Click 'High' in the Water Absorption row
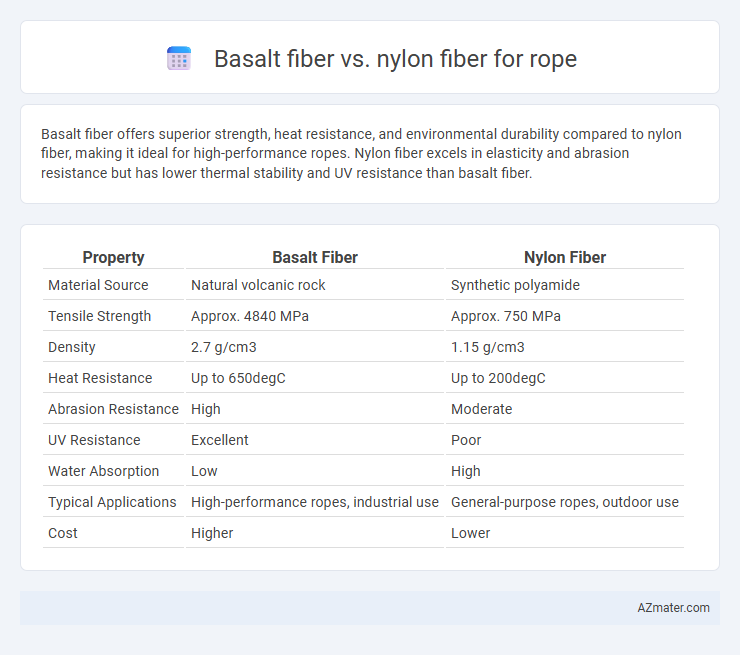 click(x=466, y=471)
